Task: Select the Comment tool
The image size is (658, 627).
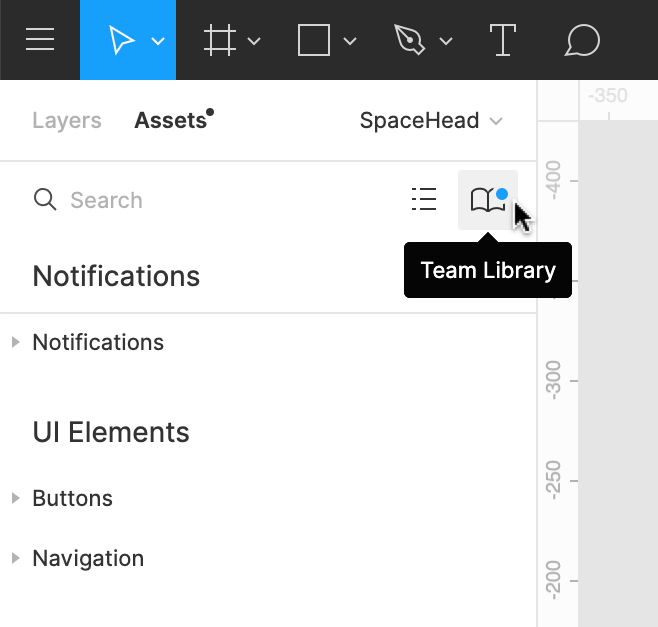Action: point(582,41)
